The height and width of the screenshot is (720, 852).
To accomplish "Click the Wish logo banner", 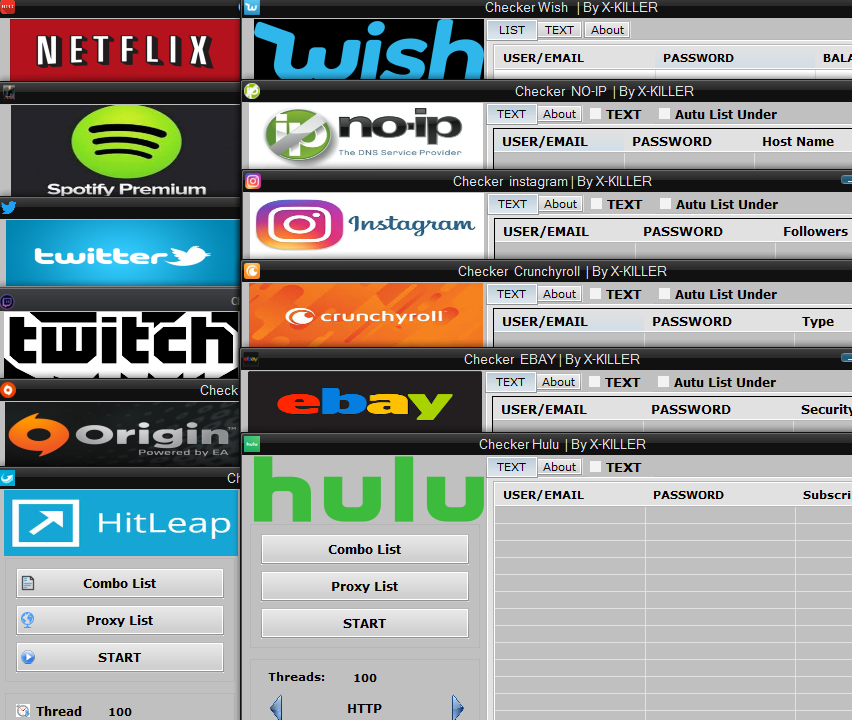I will [x=369, y=49].
